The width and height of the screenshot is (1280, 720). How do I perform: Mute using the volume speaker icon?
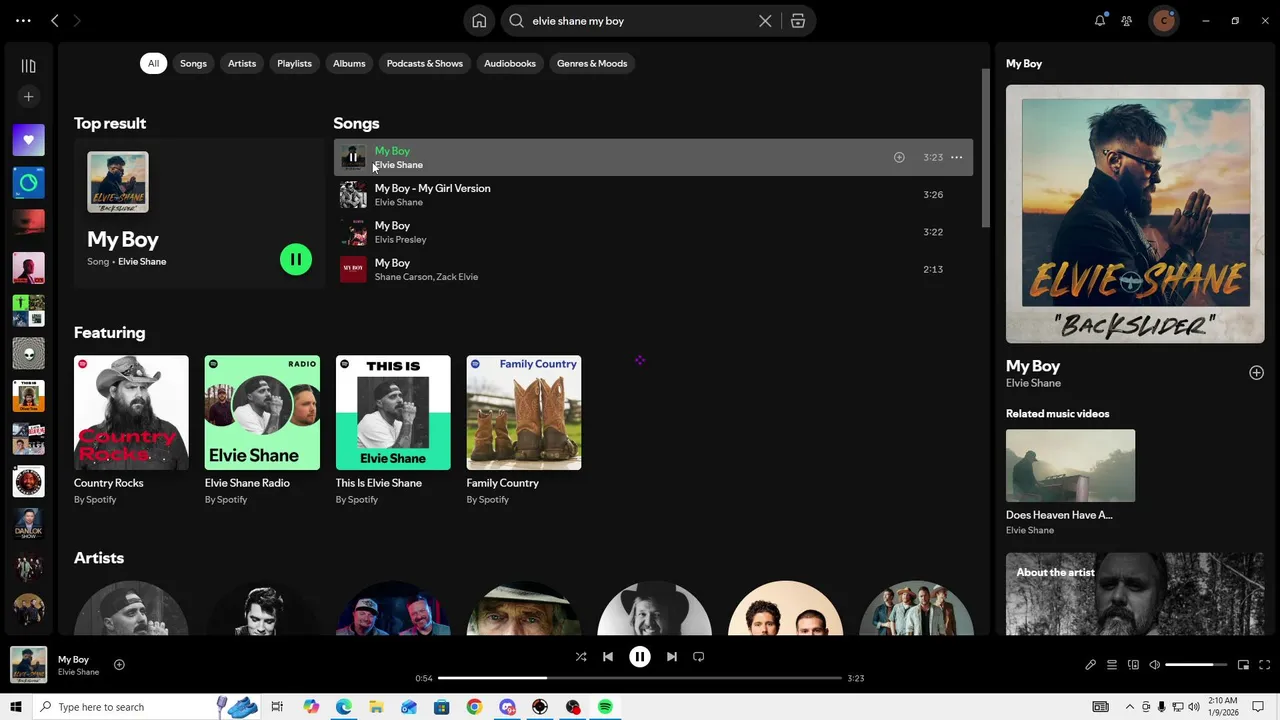pyautogui.click(x=1154, y=665)
